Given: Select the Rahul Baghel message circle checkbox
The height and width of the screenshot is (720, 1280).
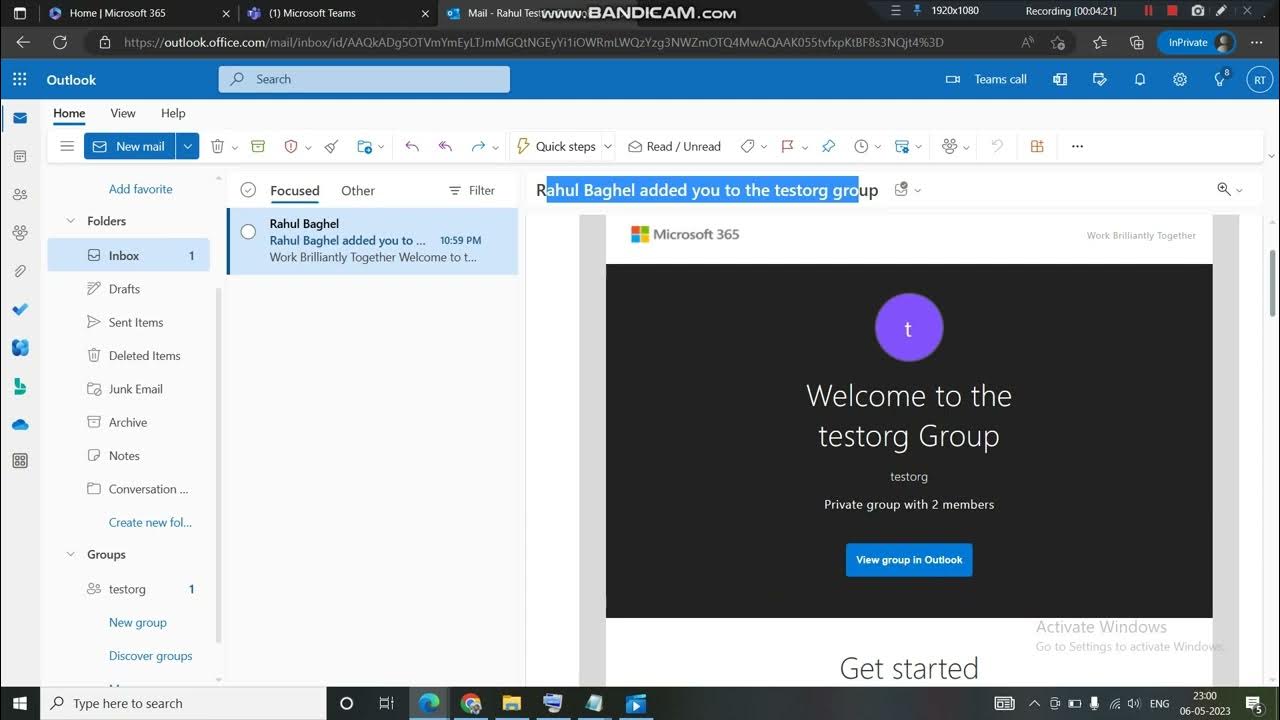Looking at the screenshot, I should [x=248, y=232].
